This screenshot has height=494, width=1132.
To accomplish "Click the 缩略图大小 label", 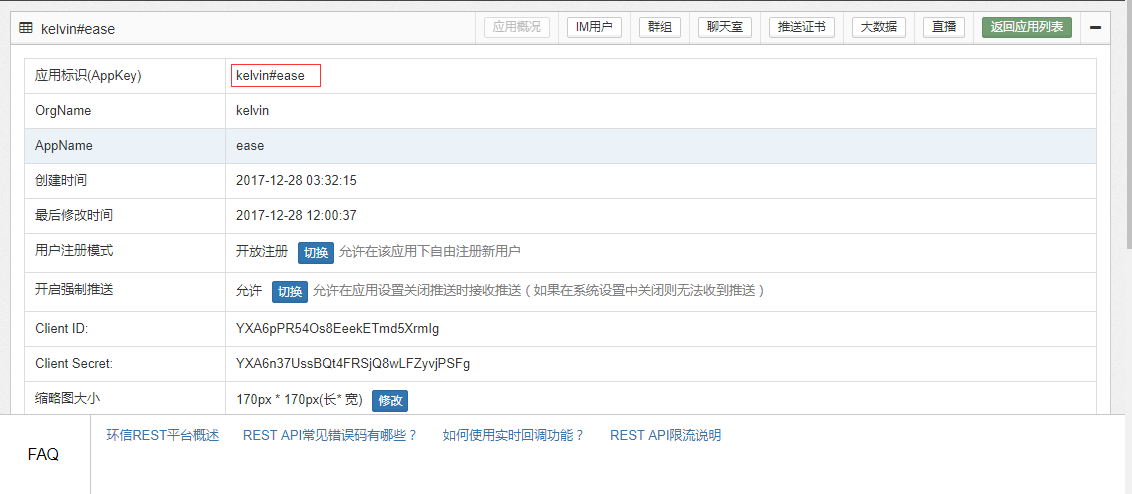I will [x=67, y=397].
